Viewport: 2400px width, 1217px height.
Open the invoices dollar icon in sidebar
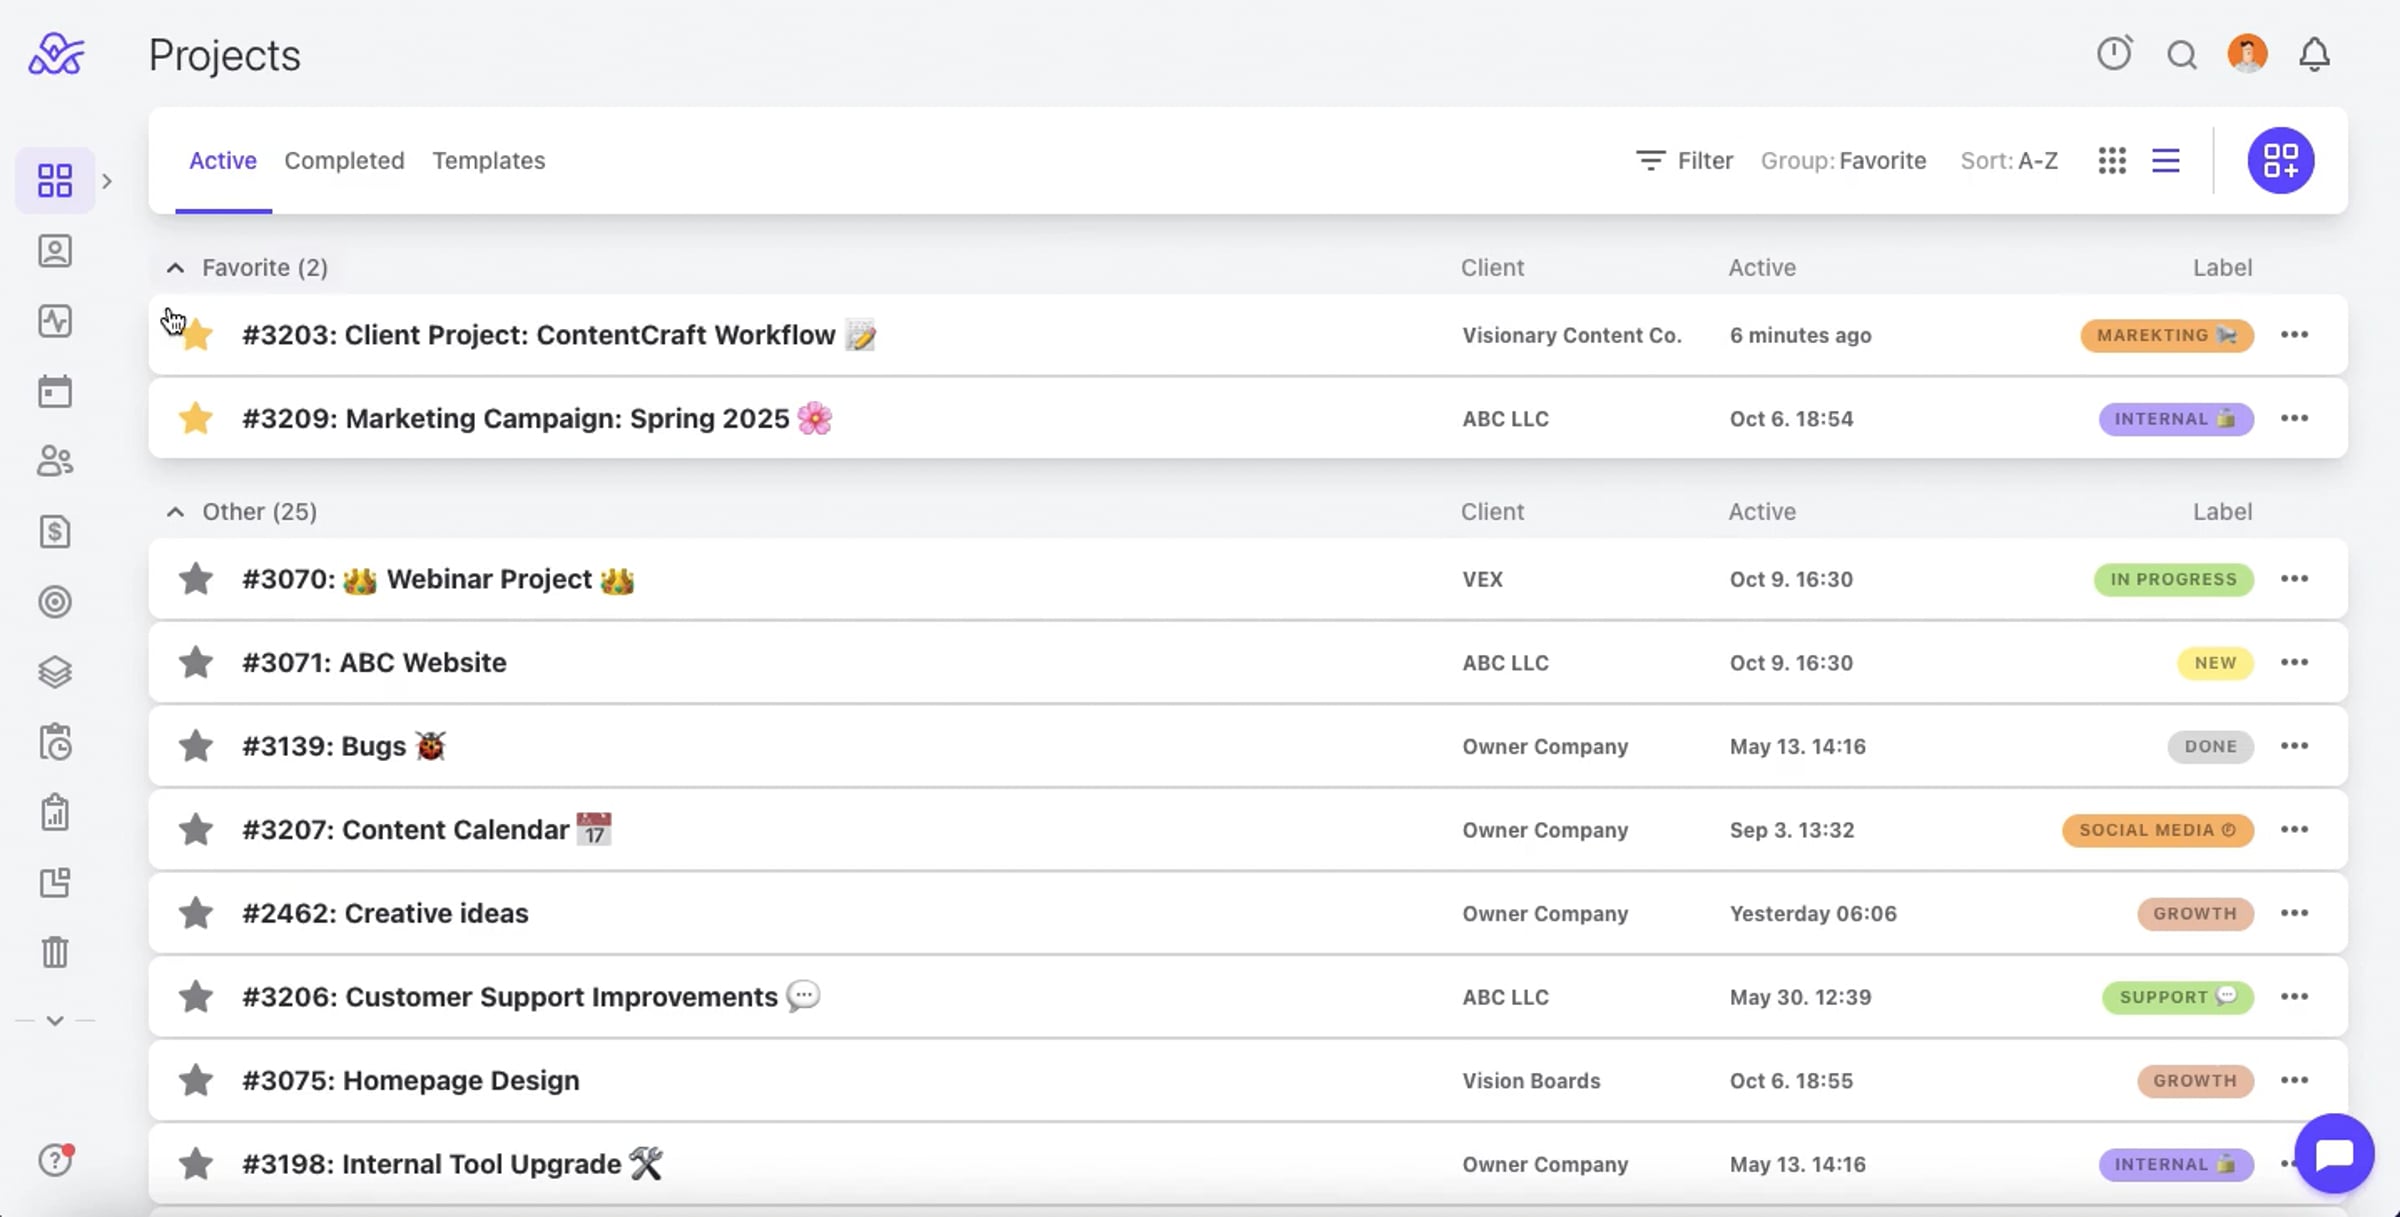pos(55,531)
